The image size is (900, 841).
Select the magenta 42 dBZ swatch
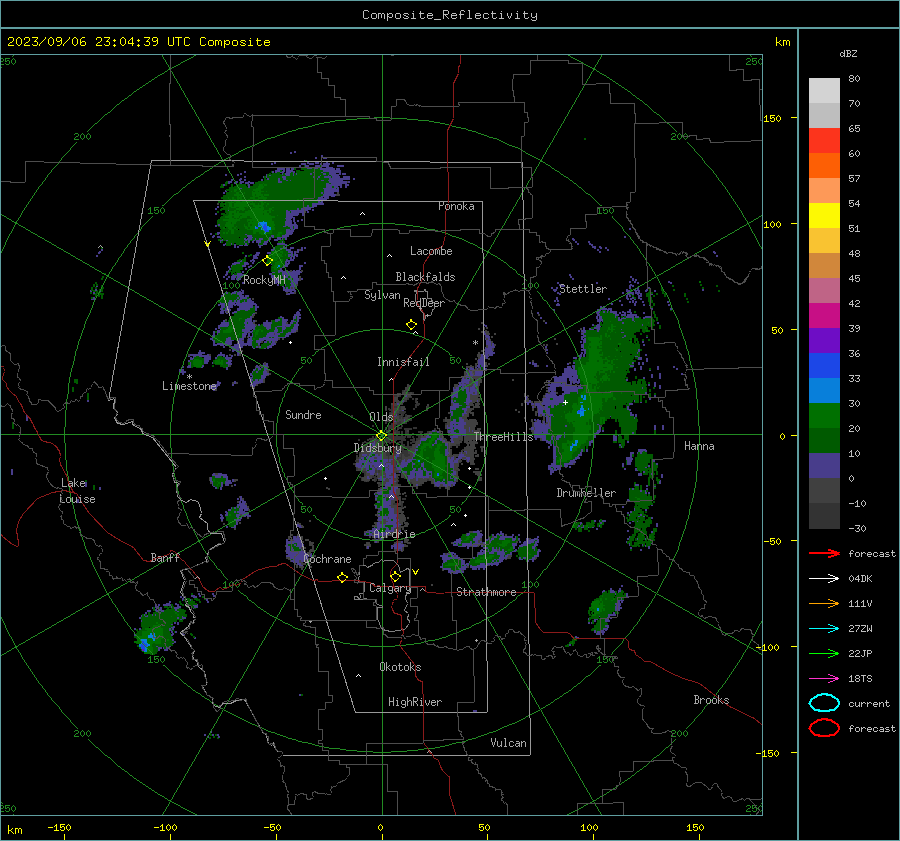point(824,315)
